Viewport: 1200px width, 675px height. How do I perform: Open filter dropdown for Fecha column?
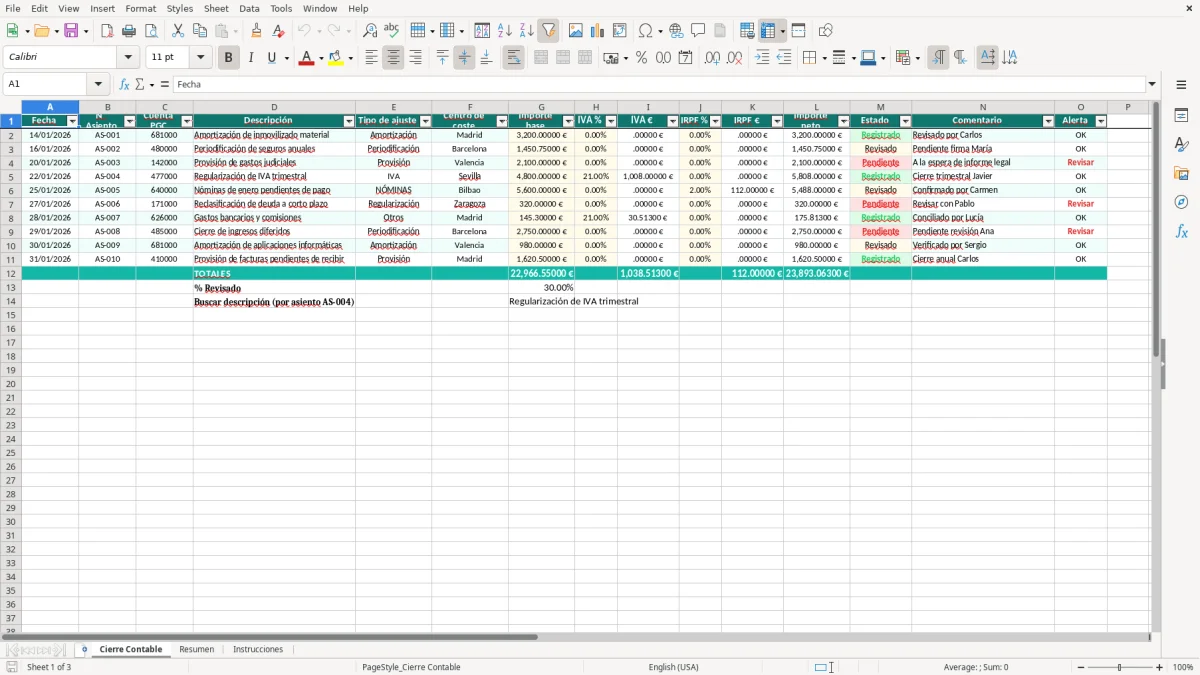[x=72, y=121]
